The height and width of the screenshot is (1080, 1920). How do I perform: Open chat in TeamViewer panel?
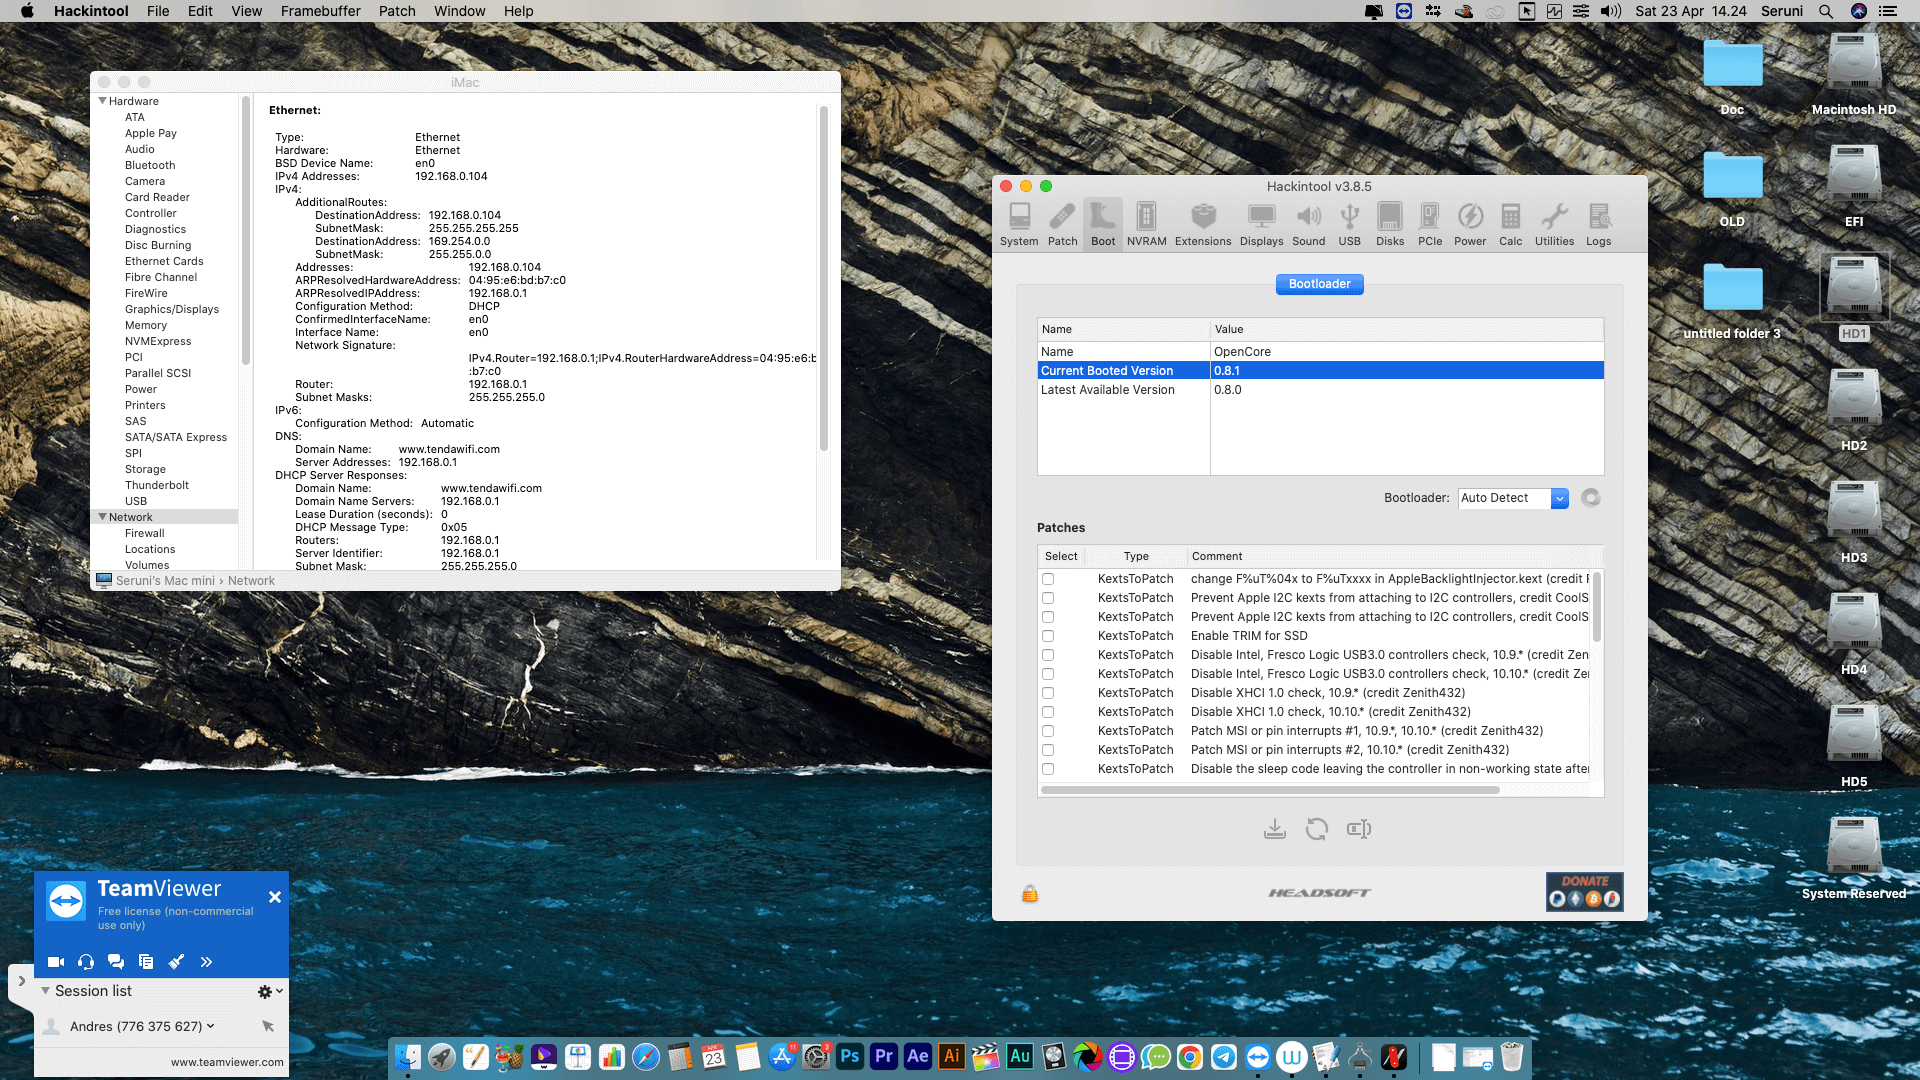[x=116, y=962]
